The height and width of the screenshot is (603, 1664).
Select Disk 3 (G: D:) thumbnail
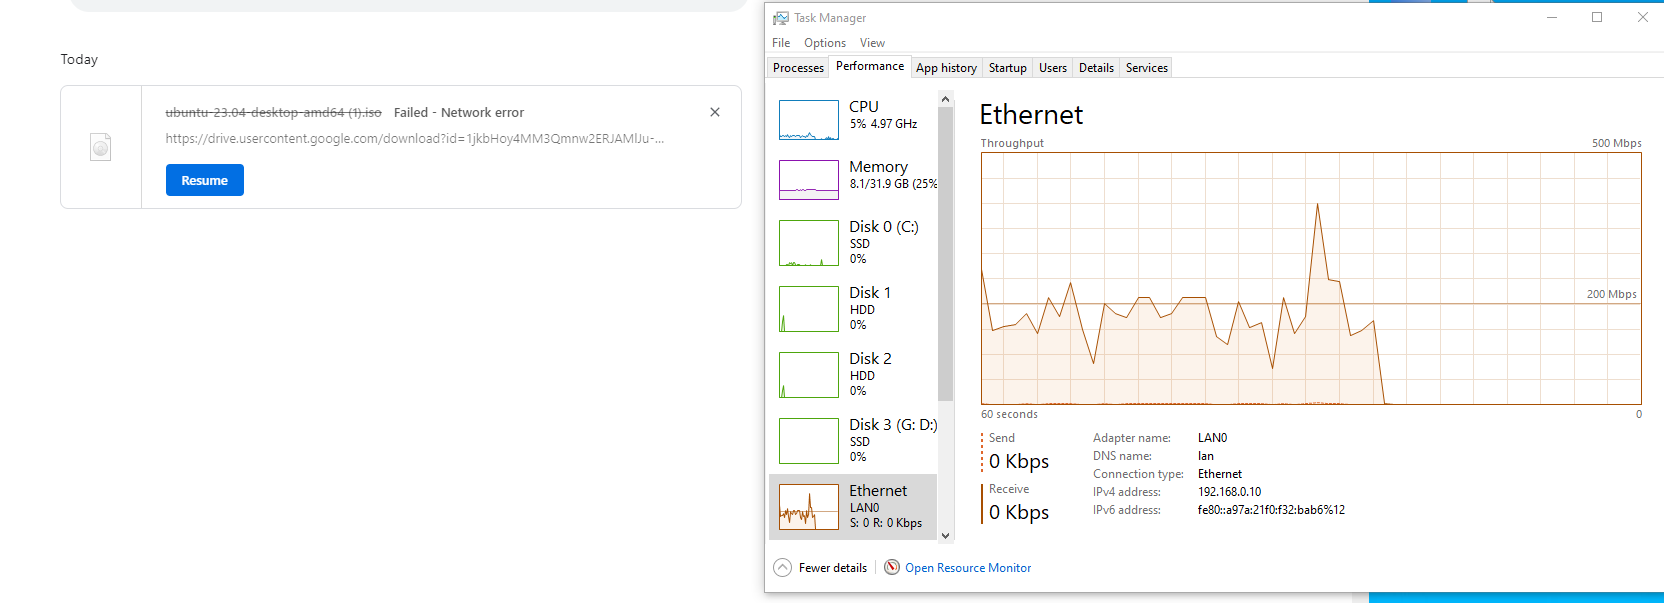(809, 441)
